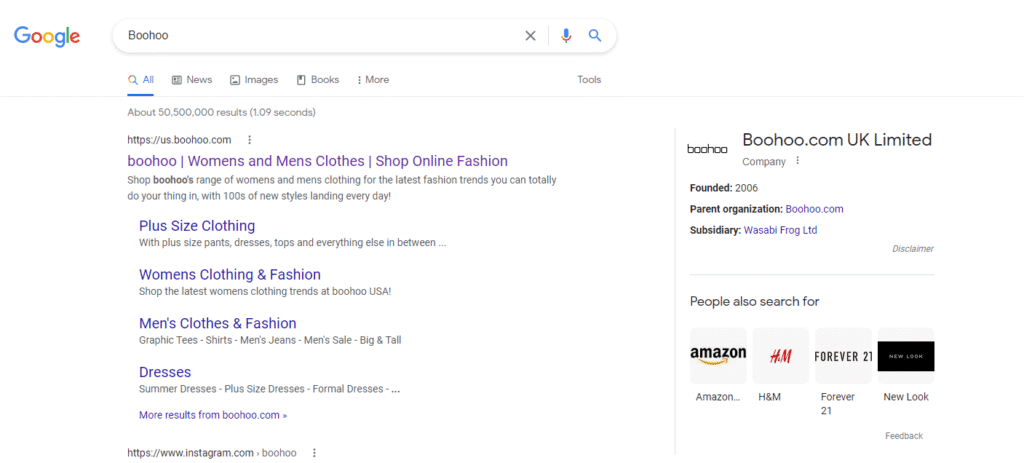Open the Tools options
Screen dimensions: 1024x463
click(x=589, y=80)
